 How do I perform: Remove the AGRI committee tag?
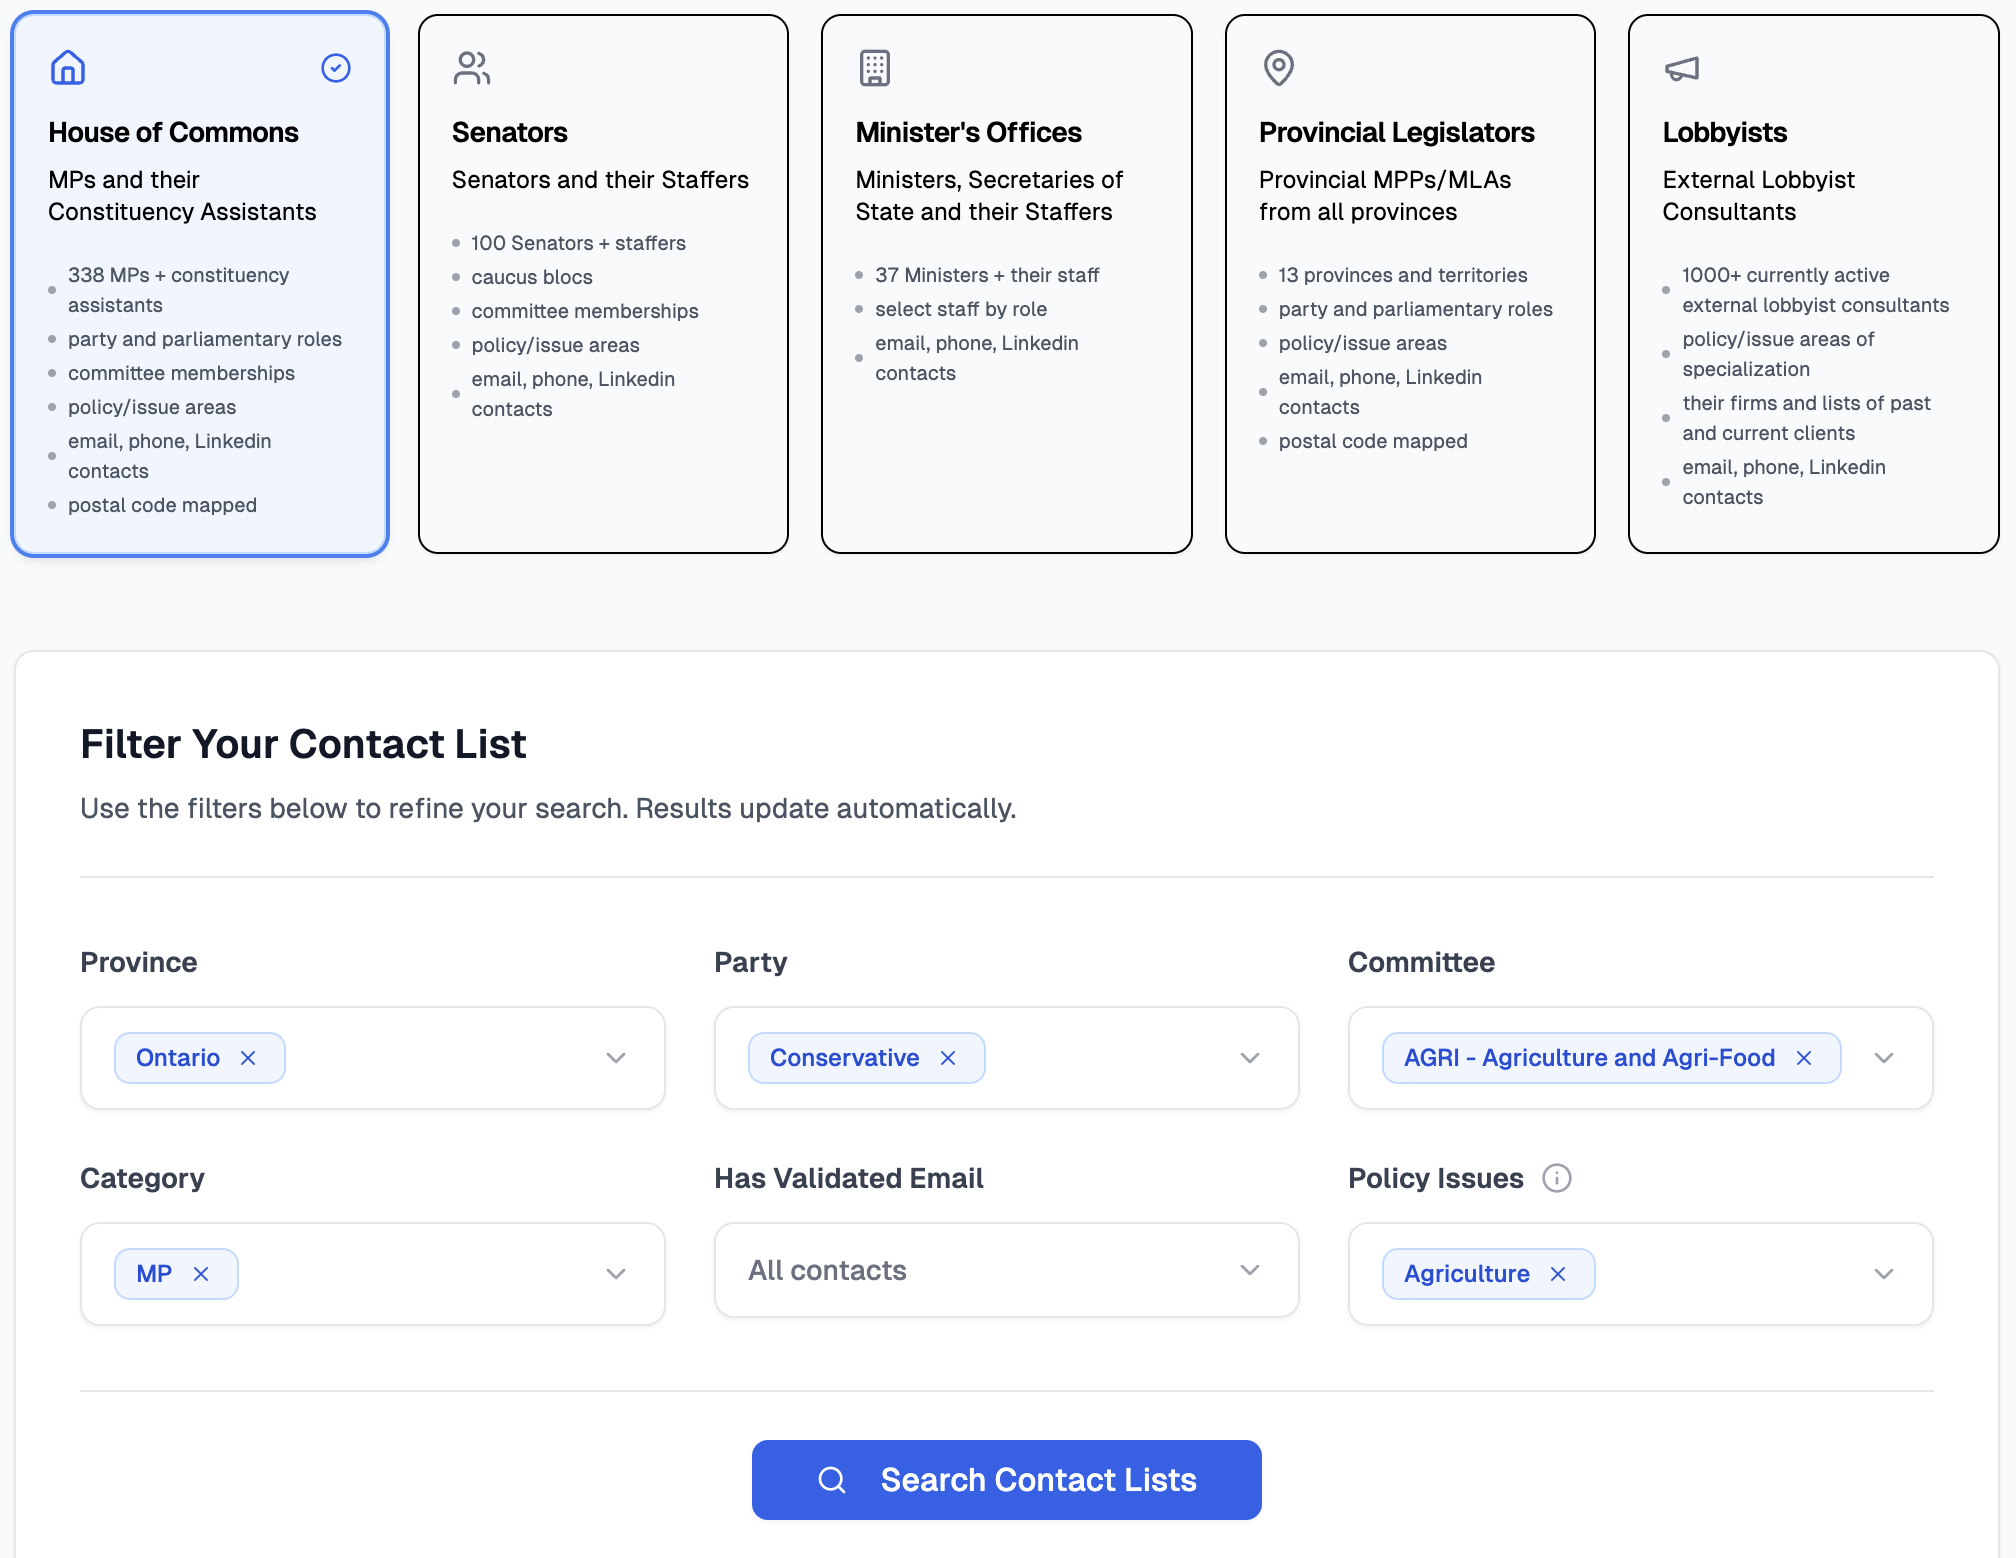[x=1805, y=1058]
